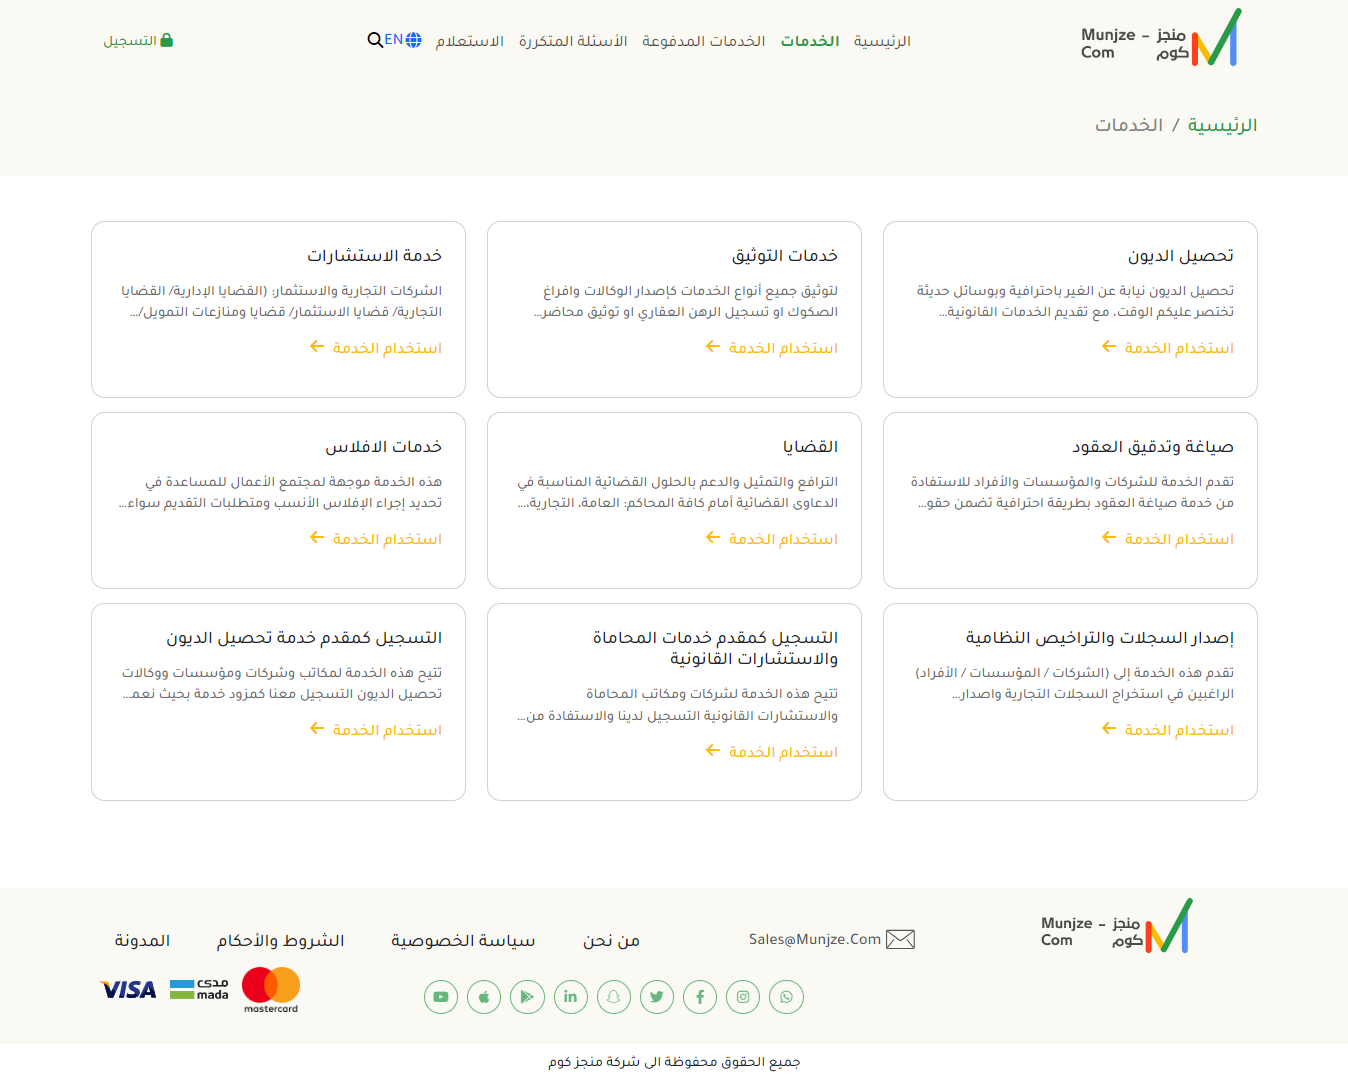Open the YouTube icon in footer

pyautogui.click(x=440, y=997)
